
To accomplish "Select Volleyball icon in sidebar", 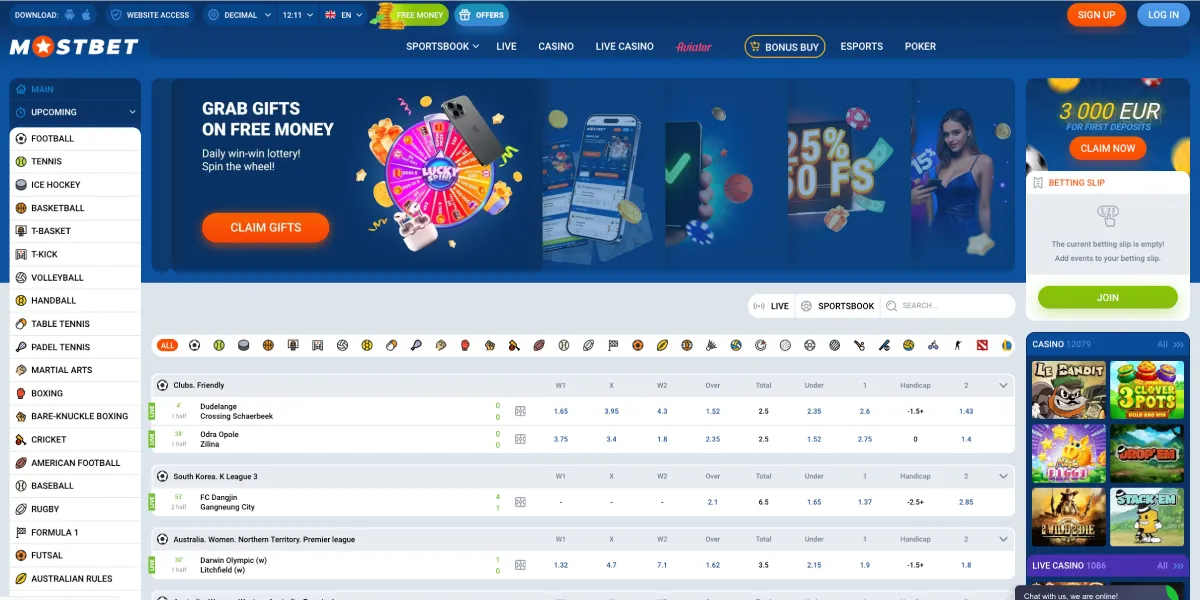I will 21,277.
